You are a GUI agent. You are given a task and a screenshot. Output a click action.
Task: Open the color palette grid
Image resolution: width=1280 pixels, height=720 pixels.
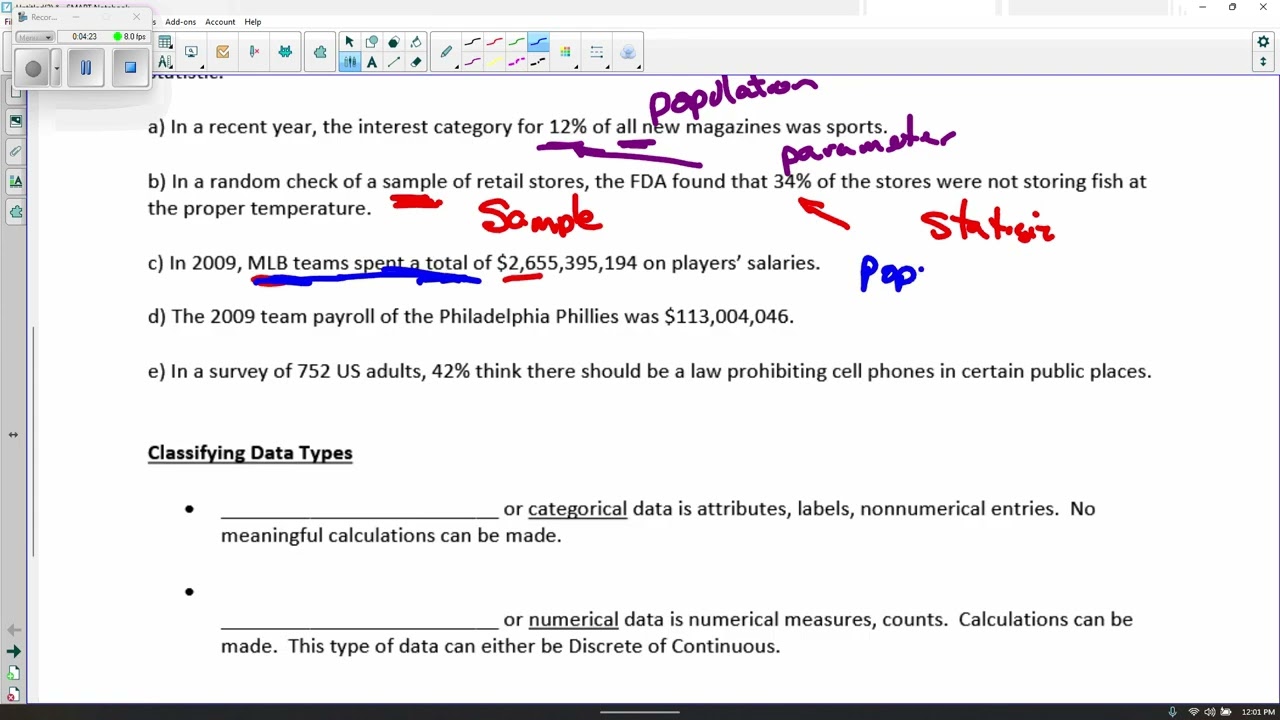[x=565, y=52]
